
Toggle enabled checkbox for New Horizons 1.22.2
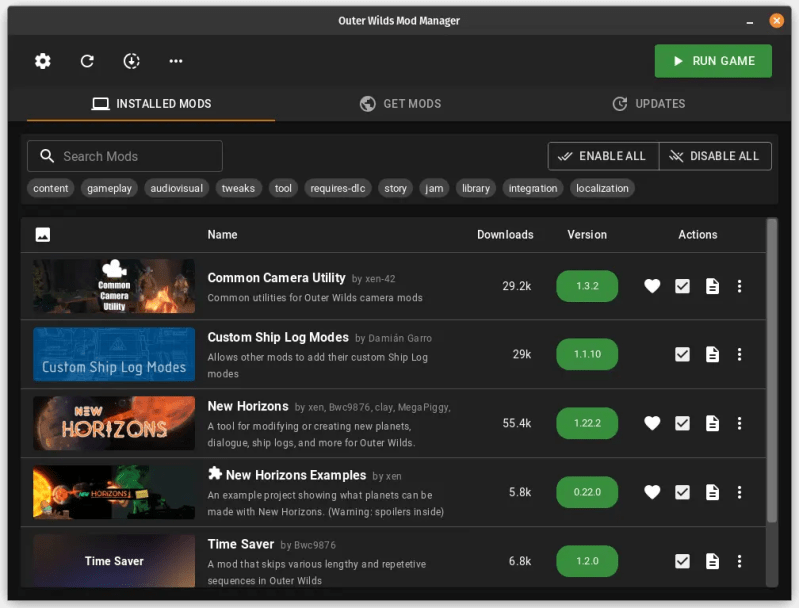click(682, 423)
